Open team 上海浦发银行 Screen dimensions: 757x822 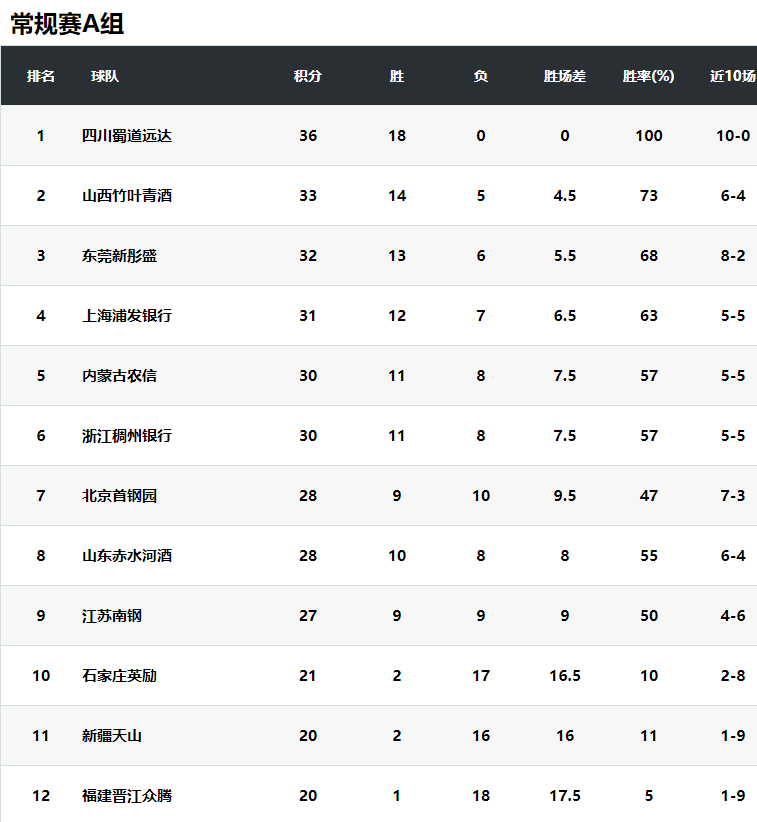(x=127, y=316)
